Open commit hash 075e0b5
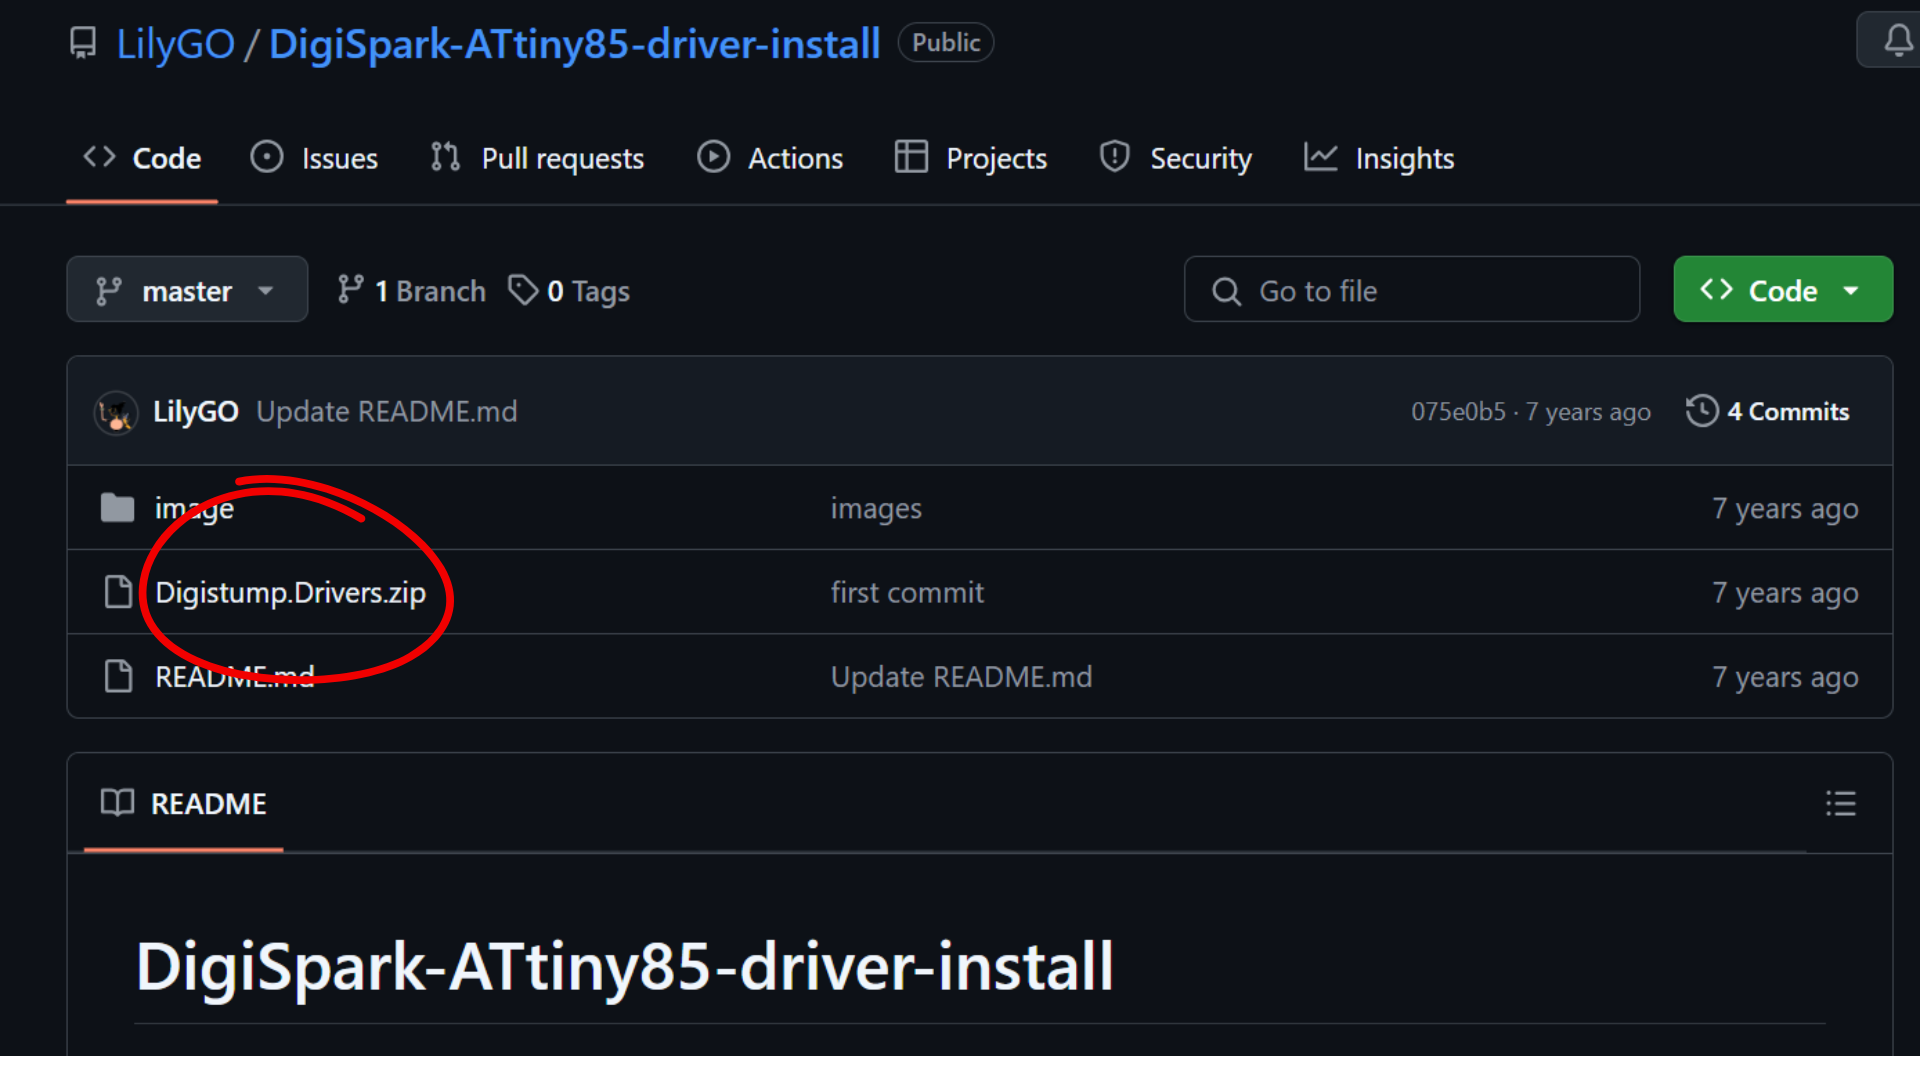1920x1080 pixels. click(x=1458, y=412)
